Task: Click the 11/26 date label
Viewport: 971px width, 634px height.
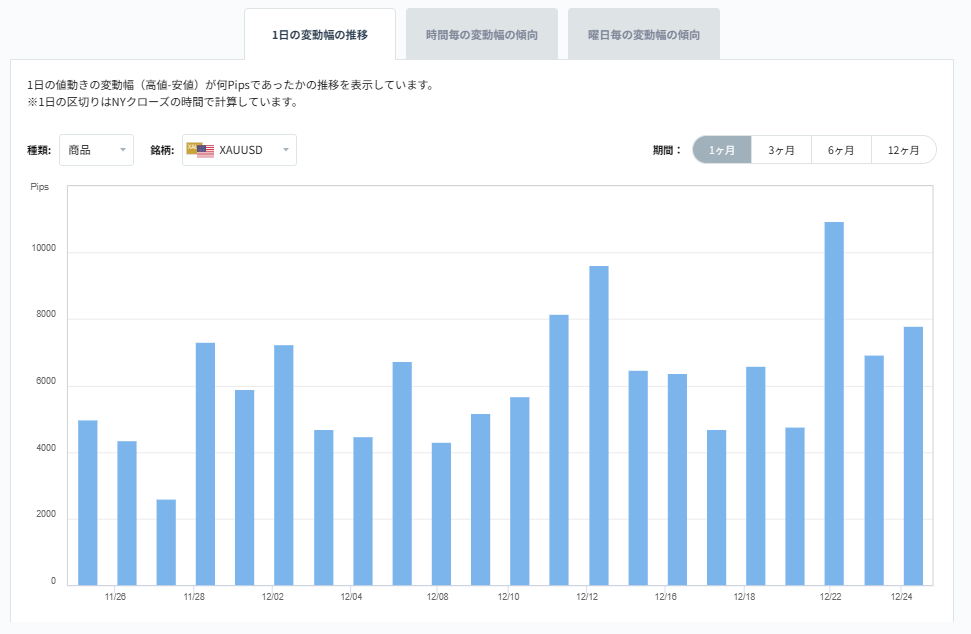Action: tap(115, 593)
